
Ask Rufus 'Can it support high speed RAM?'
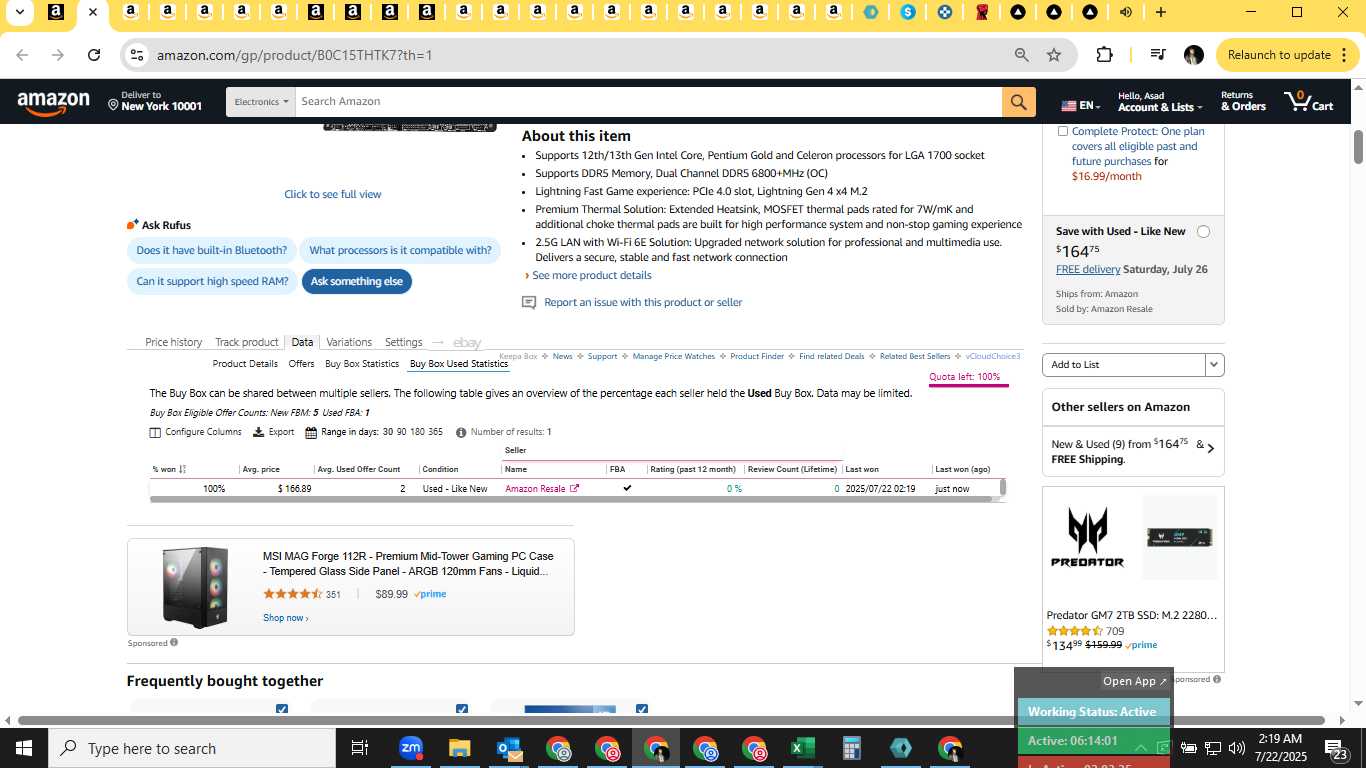213,282
